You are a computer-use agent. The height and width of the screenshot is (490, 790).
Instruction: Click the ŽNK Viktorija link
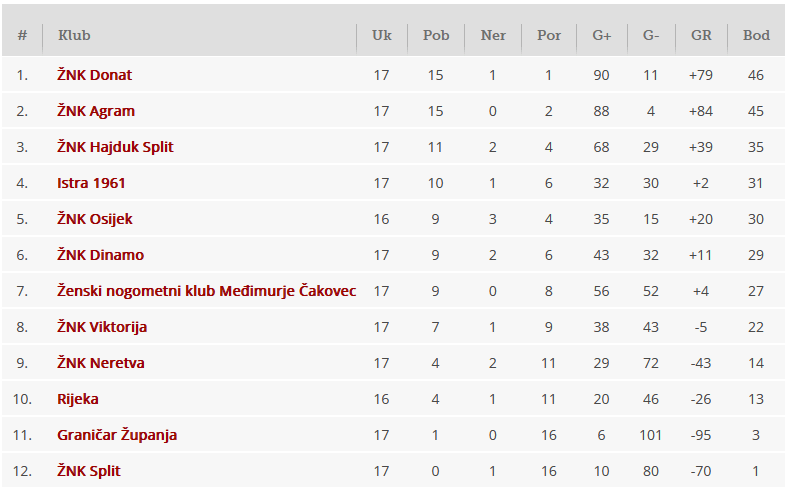click(x=102, y=327)
